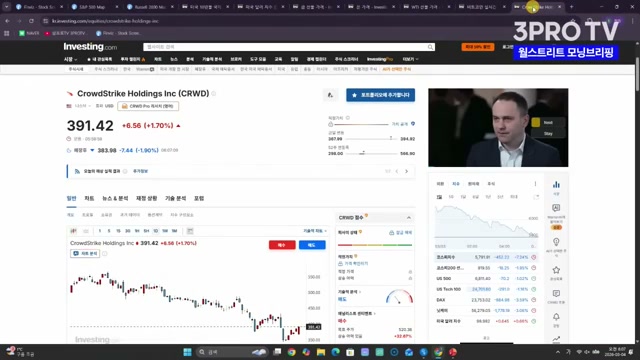Switch to the 기술 분석 tab
The width and height of the screenshot is (640, 360).
(x=176, y=198)
